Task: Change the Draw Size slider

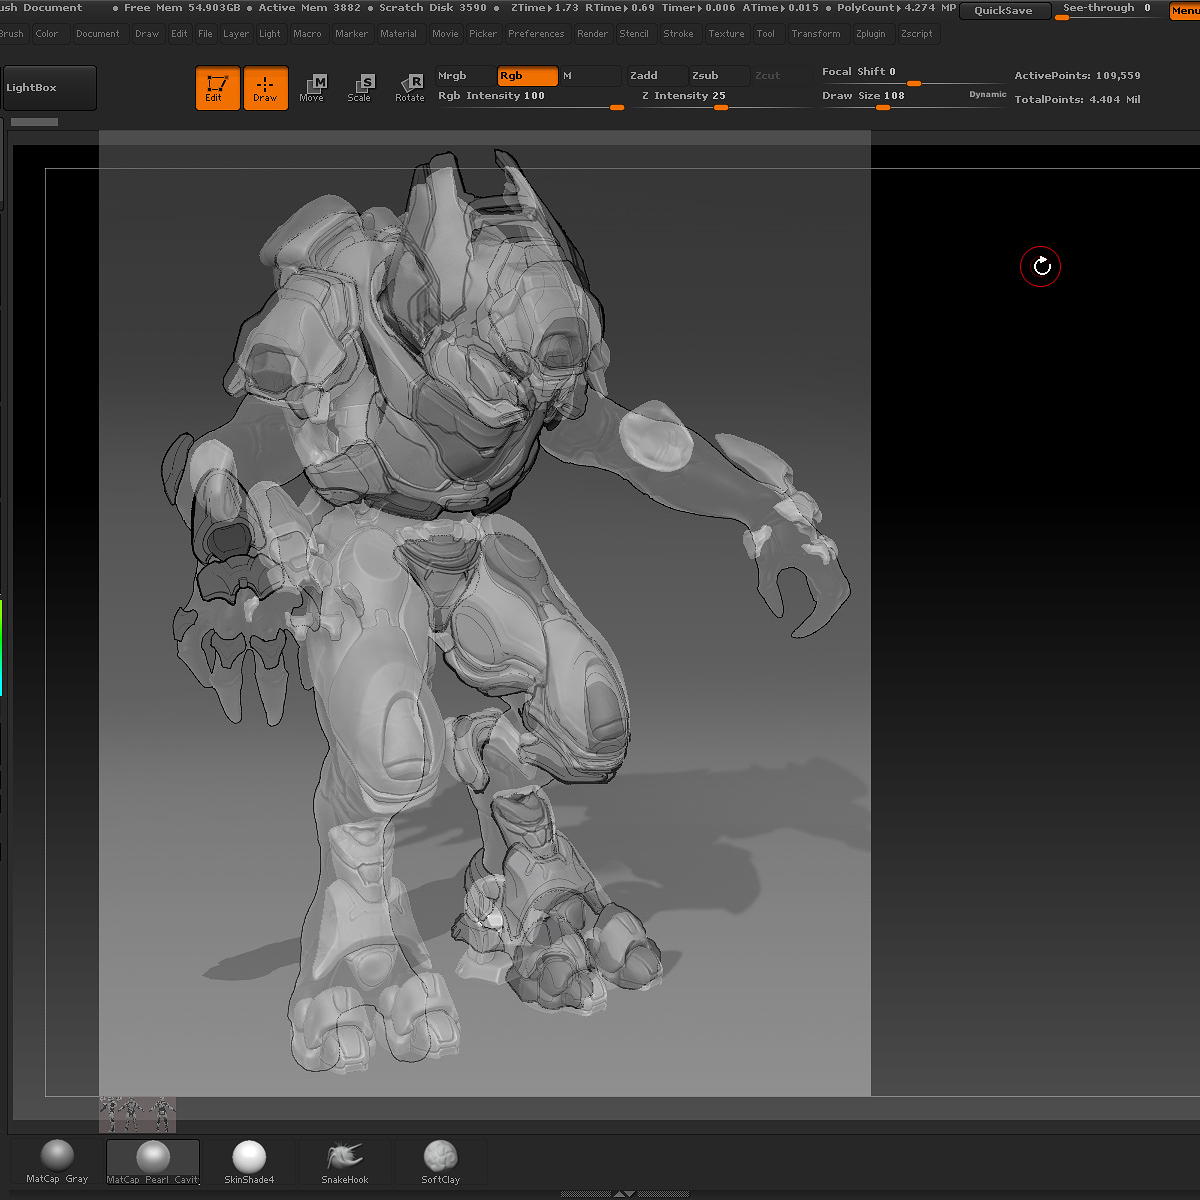Action: click(x=893, y=97)
